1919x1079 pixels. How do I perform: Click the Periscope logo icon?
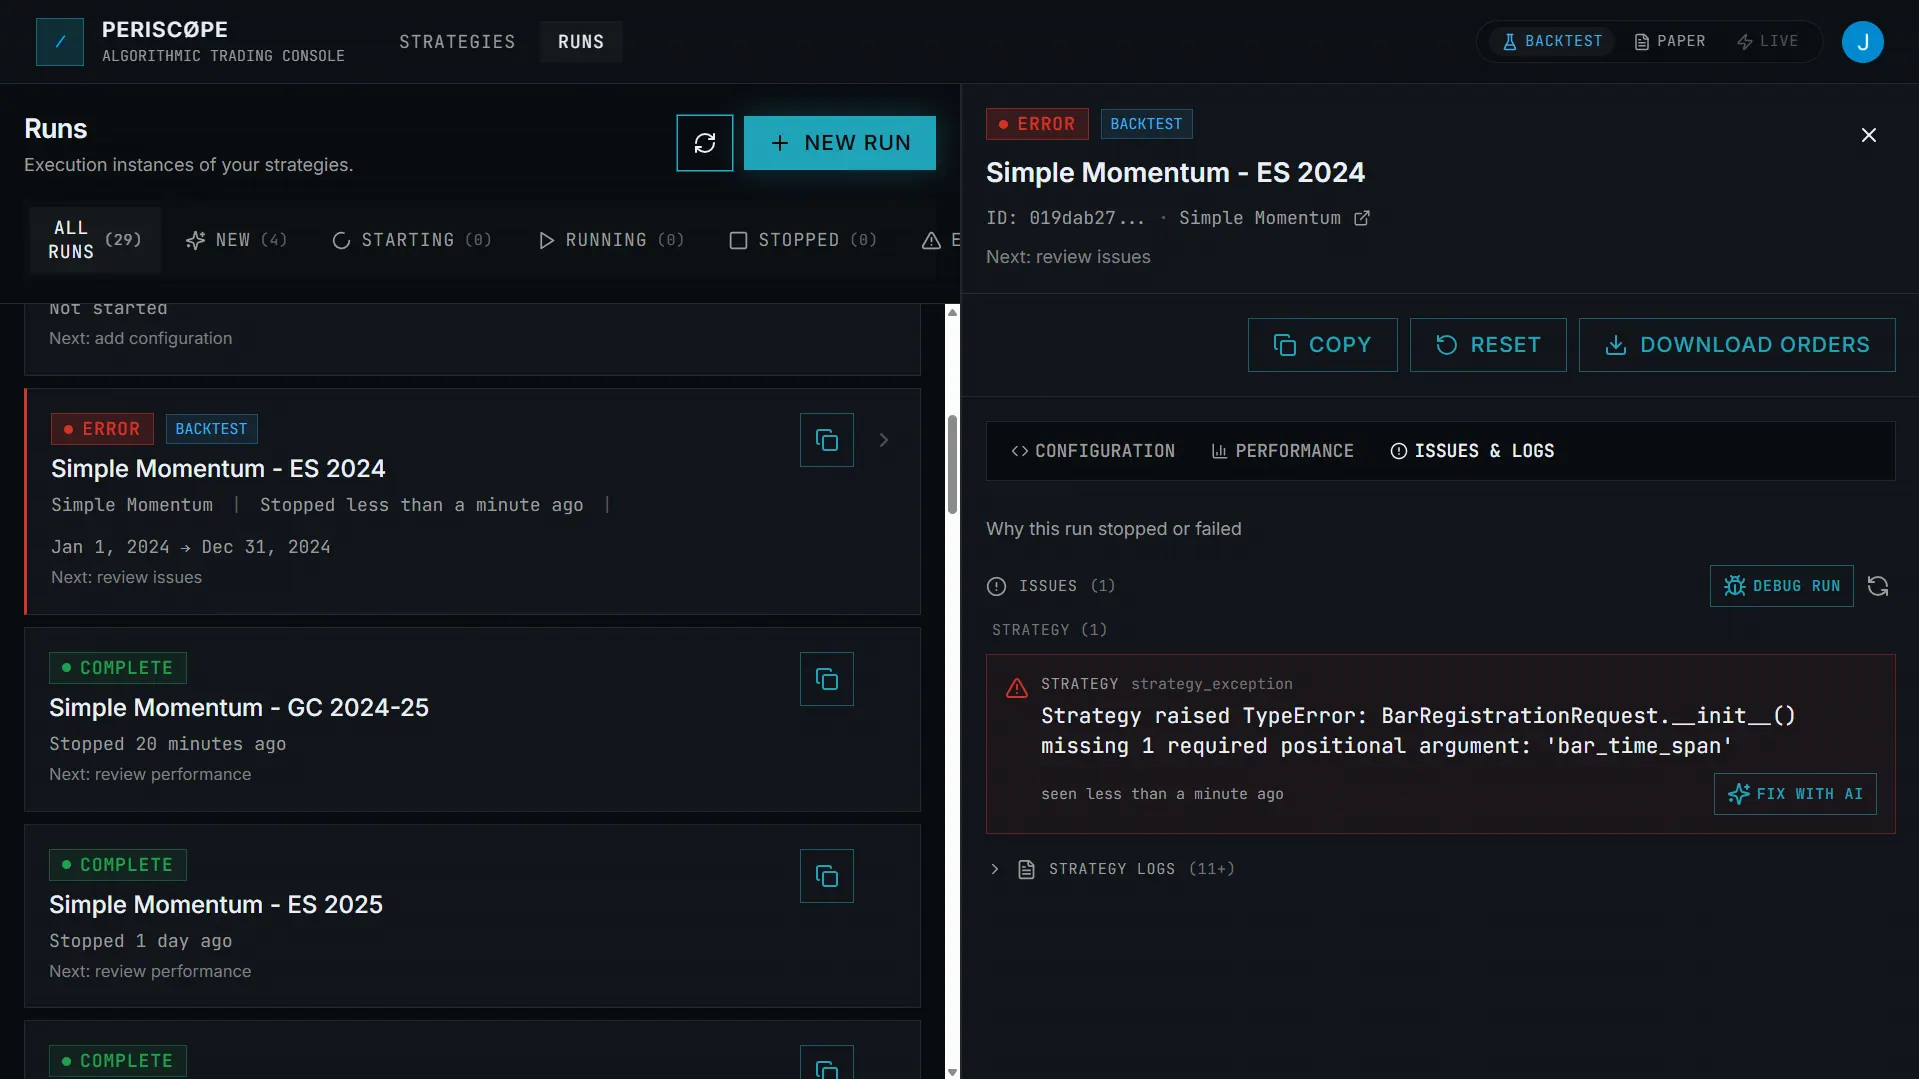[60, 42]
